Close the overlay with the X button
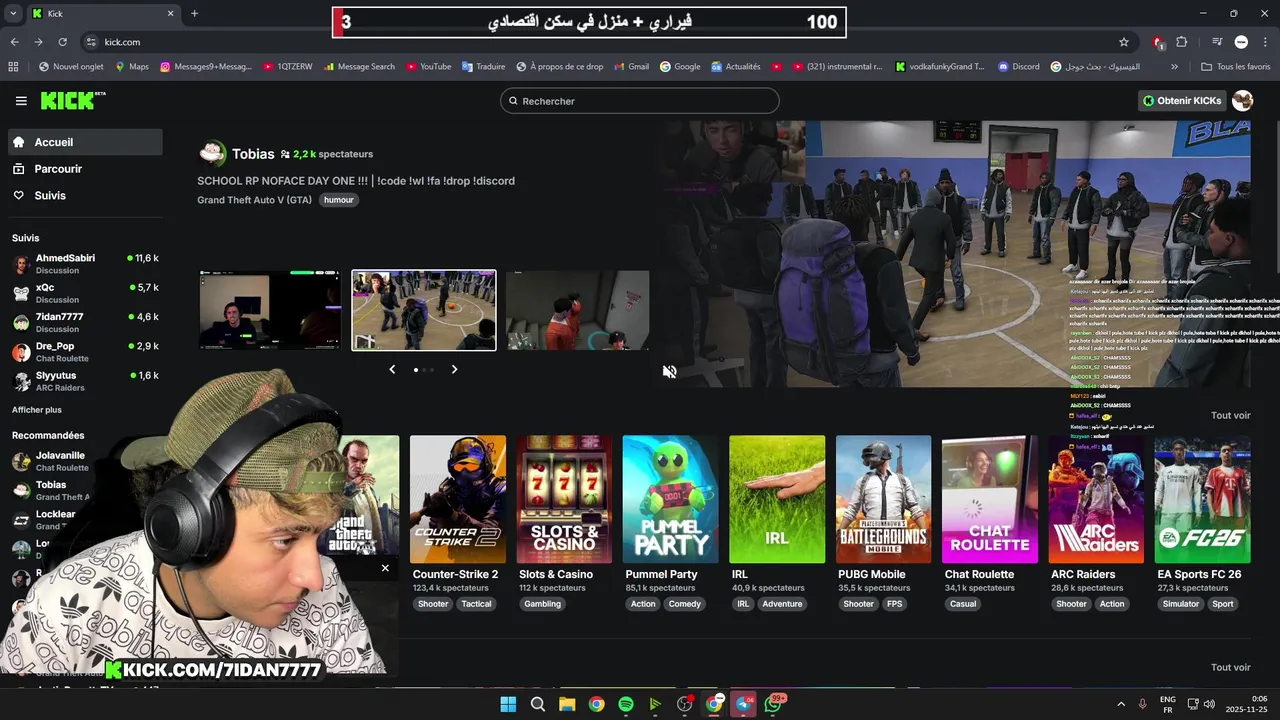This screenshot has width=1280, height=720. coord(385,568)
